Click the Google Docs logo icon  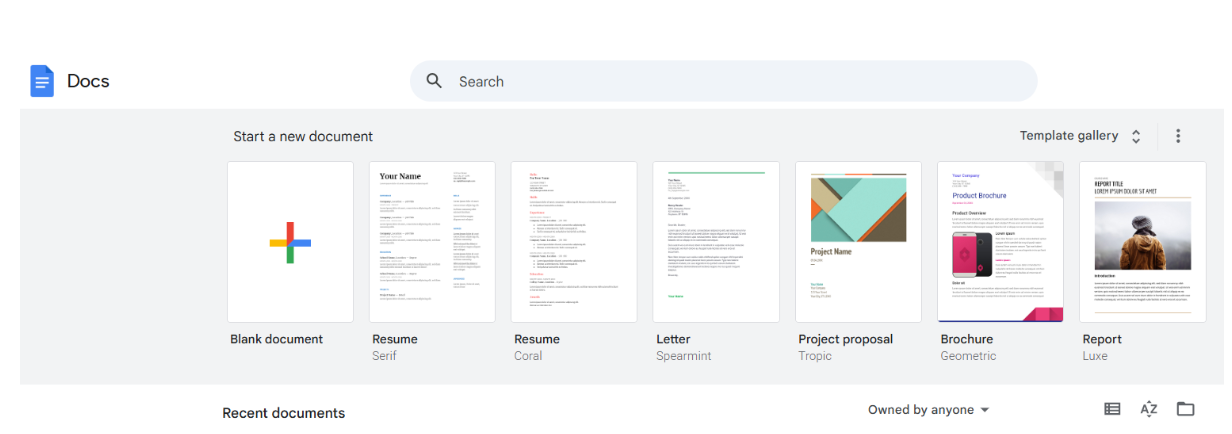point(42,81)
